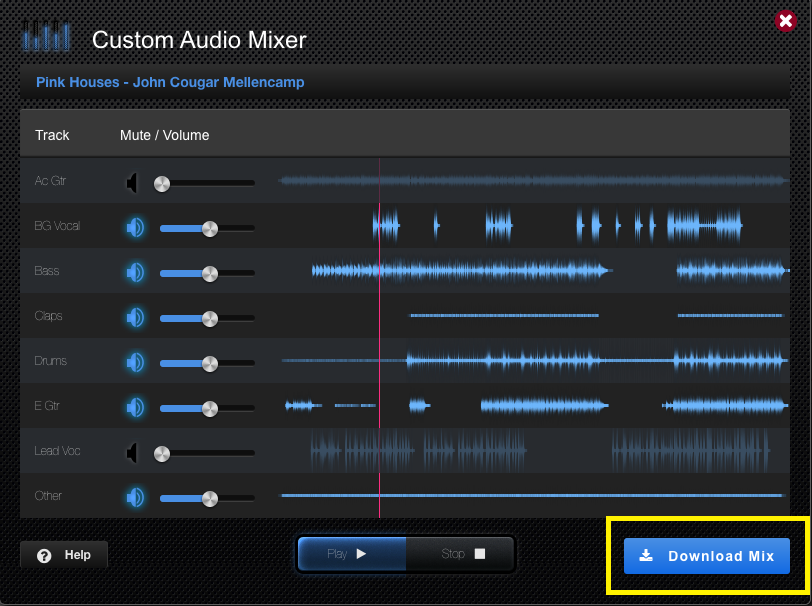812x606 pixels.
Task: Unmute the Ac Gtr track speaker icon
Action: click(x=133, y=183)
